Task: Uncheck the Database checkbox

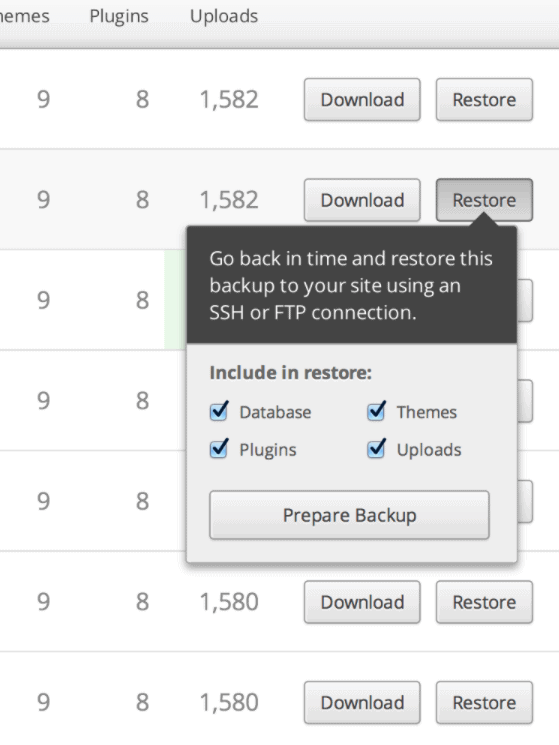Action: pos(219,412)
